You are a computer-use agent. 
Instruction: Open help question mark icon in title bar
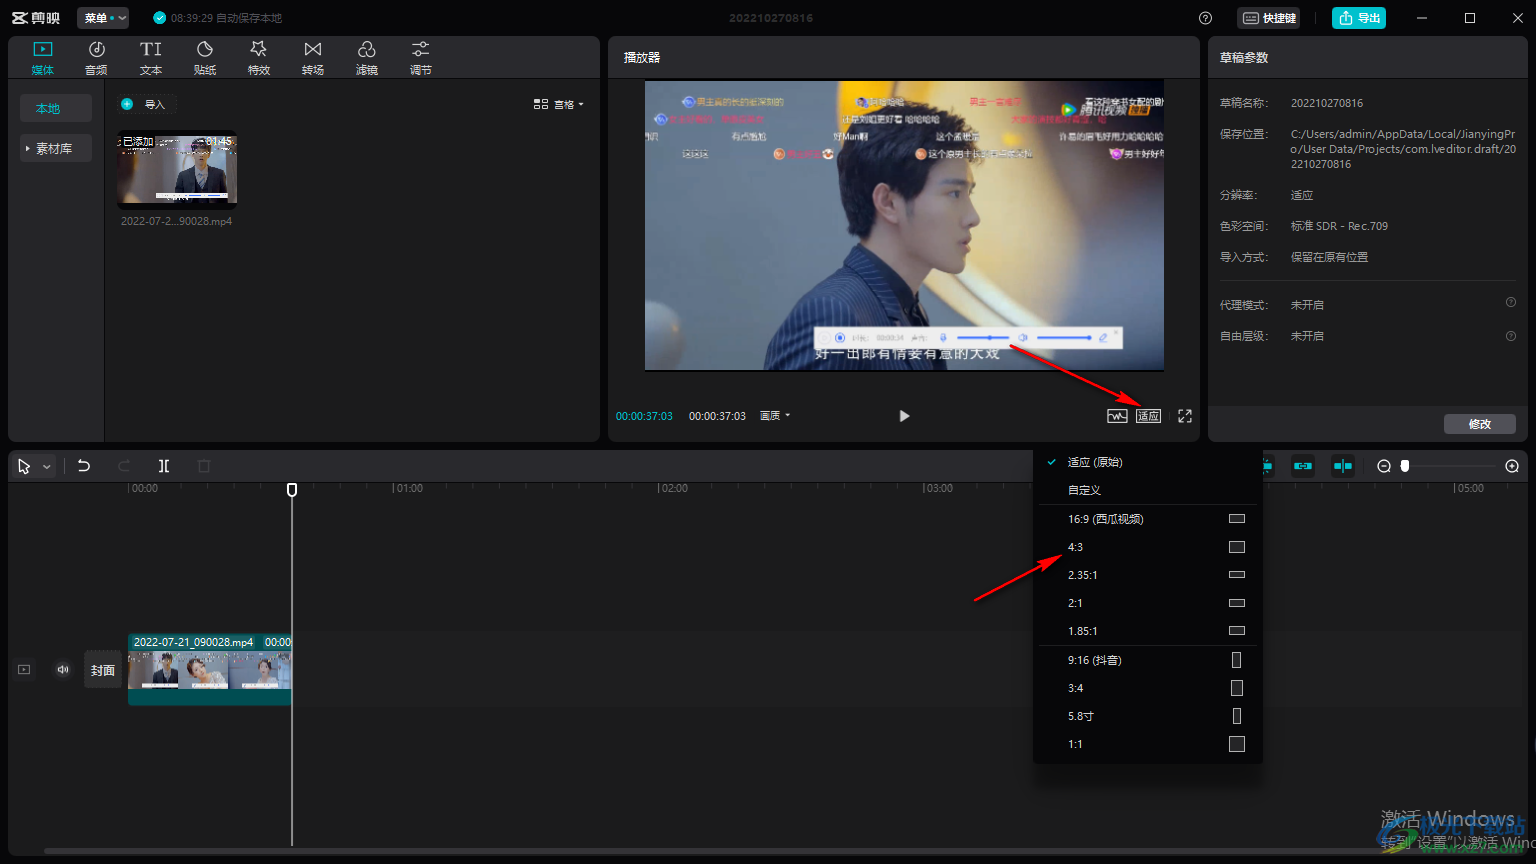(x=1205, y=18)
